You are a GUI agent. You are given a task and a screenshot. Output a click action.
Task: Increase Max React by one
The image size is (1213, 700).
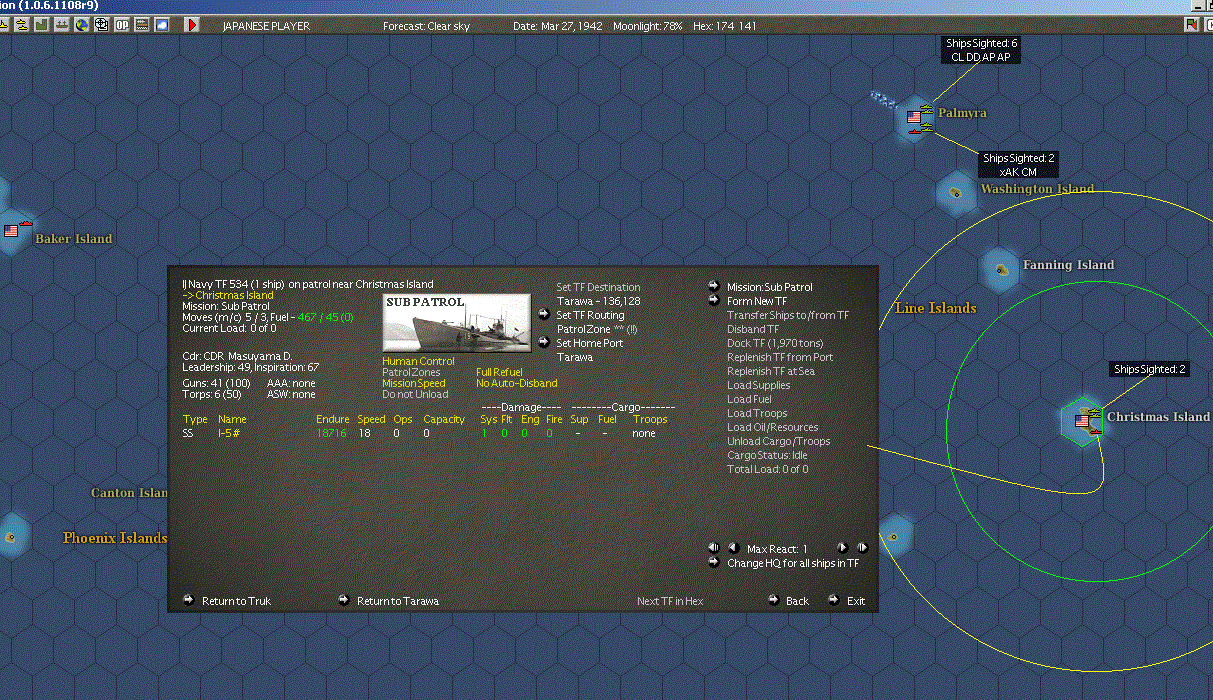click(x=842, y=548)
